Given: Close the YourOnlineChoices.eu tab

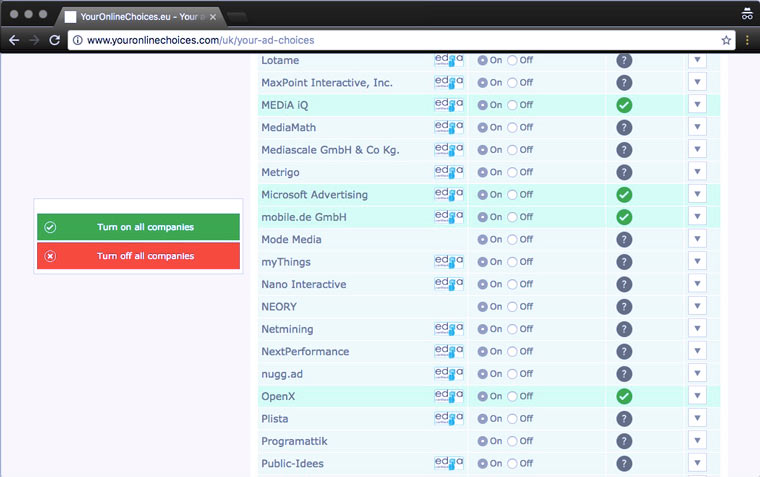Looking at the screenshot, I should (x=213, y=17).
